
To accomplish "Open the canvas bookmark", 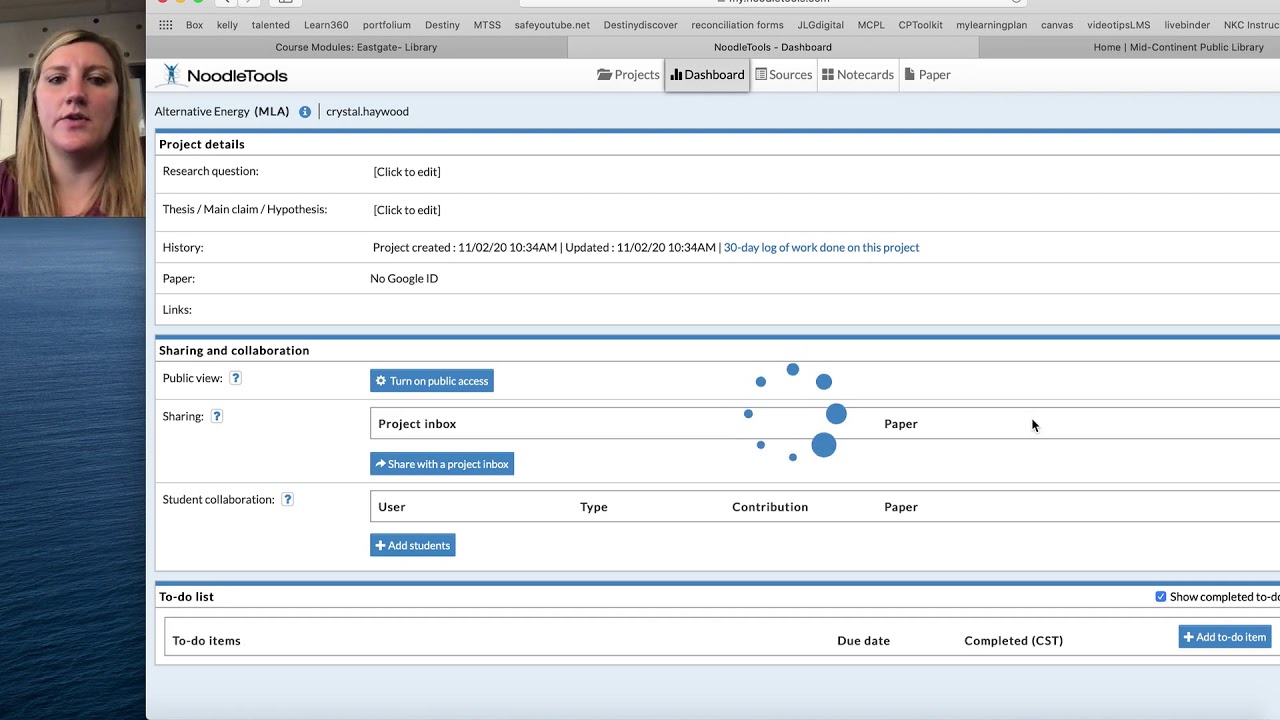I will tap(1057, 25).
